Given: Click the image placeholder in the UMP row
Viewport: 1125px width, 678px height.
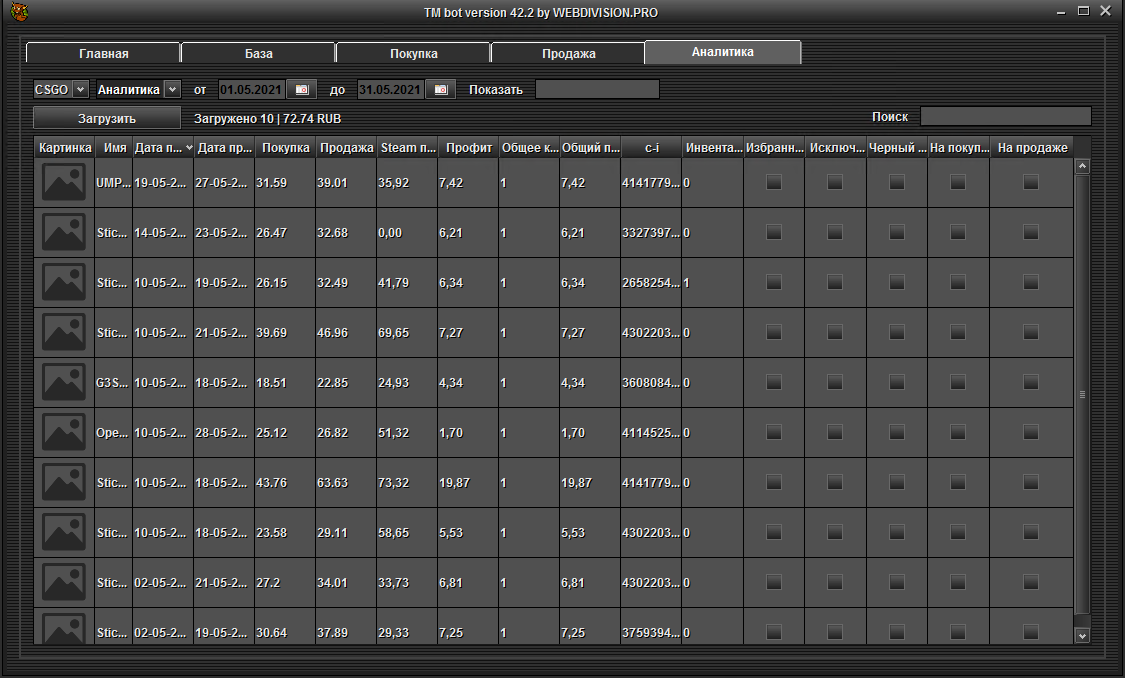Looking at the screenshot, I should click(x=63, y=183).
